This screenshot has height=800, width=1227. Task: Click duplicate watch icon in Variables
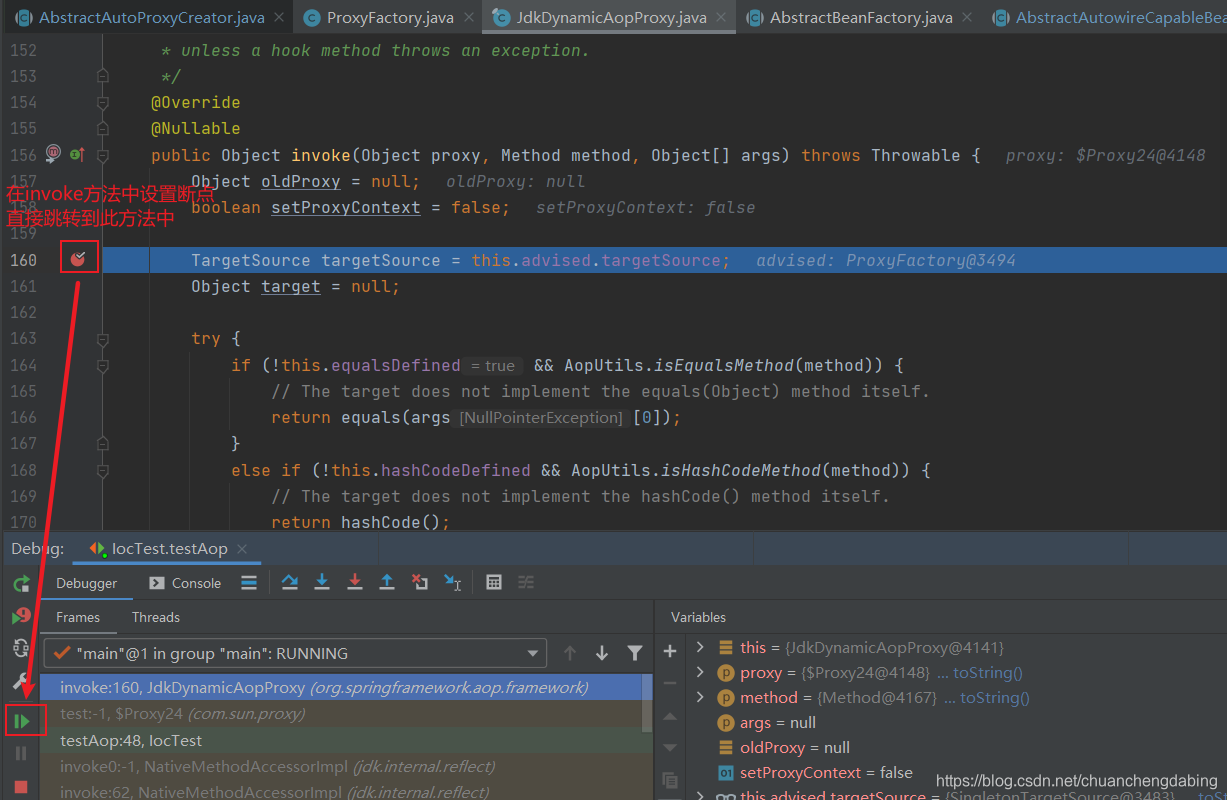670,780
